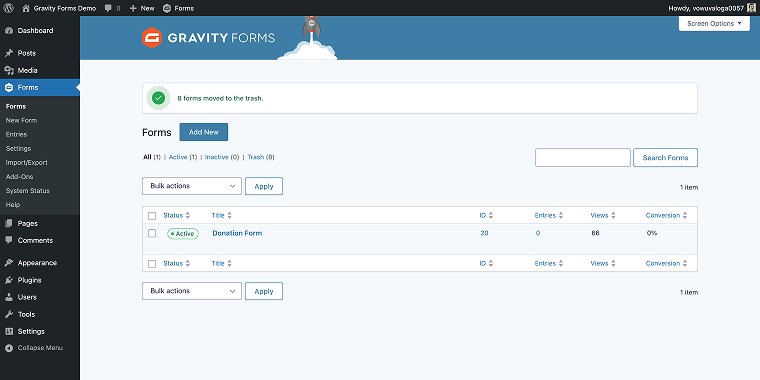Image resolution: width=760 pixels, height=380 pixels.
Task: Open the Forms Settings submenu item
Action: click(18, 148)
